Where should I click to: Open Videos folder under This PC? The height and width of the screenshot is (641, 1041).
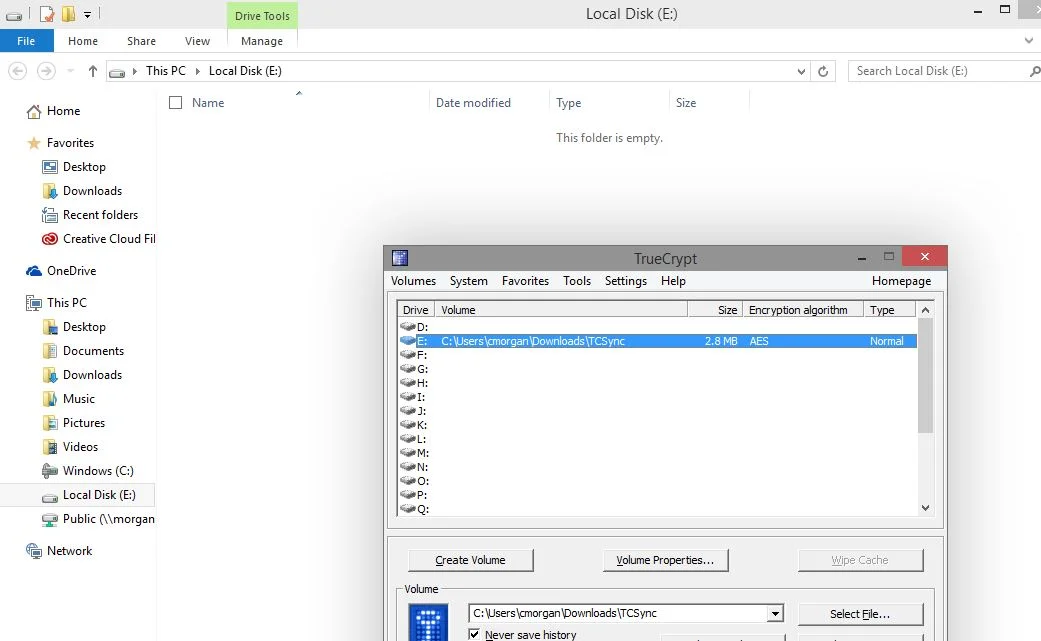[x=80, y=447]
